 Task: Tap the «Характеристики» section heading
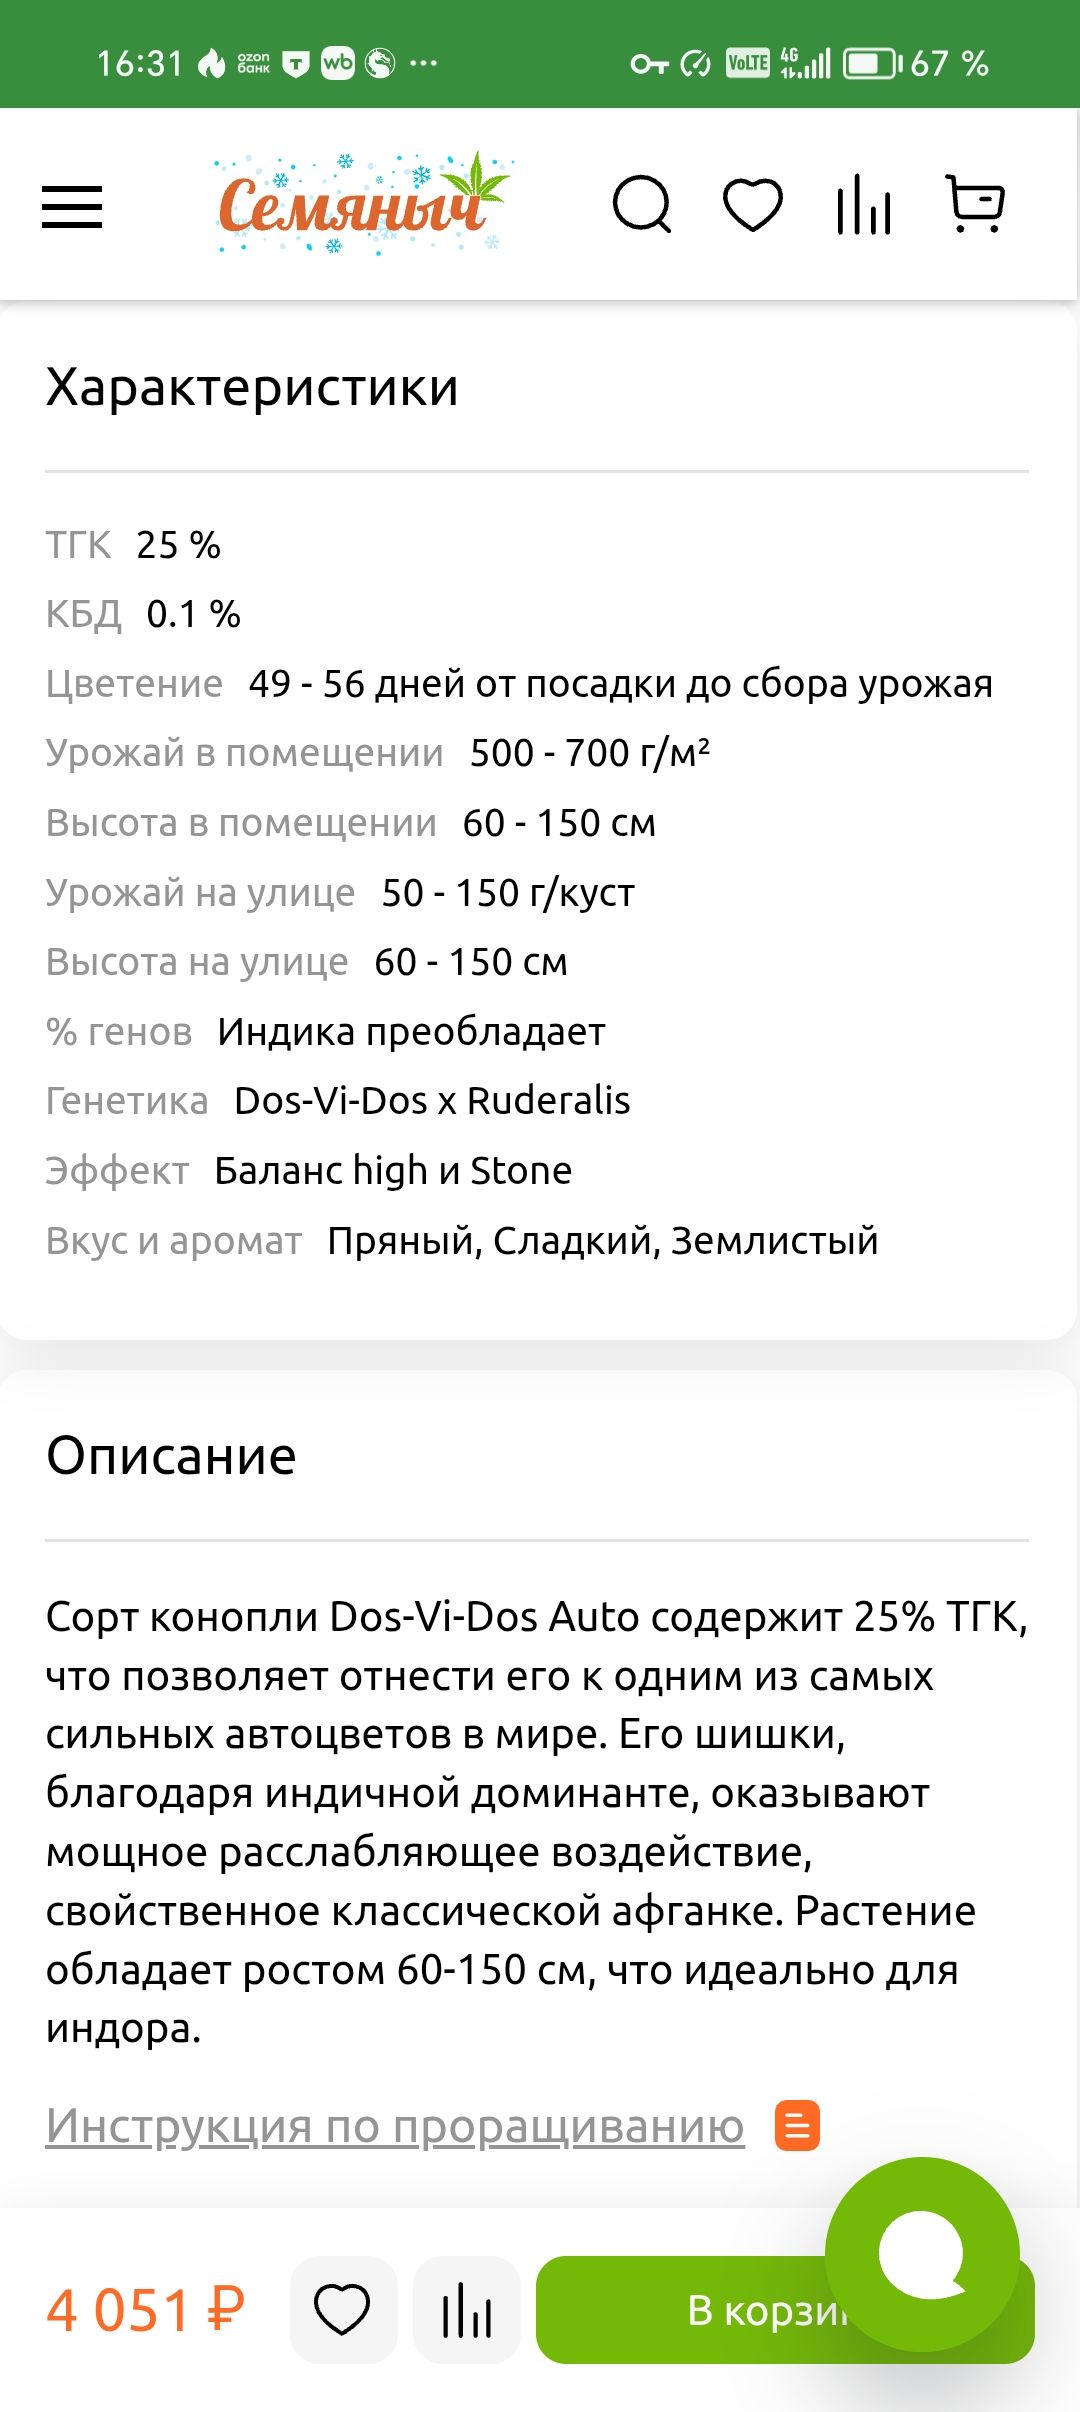(252, 387)
